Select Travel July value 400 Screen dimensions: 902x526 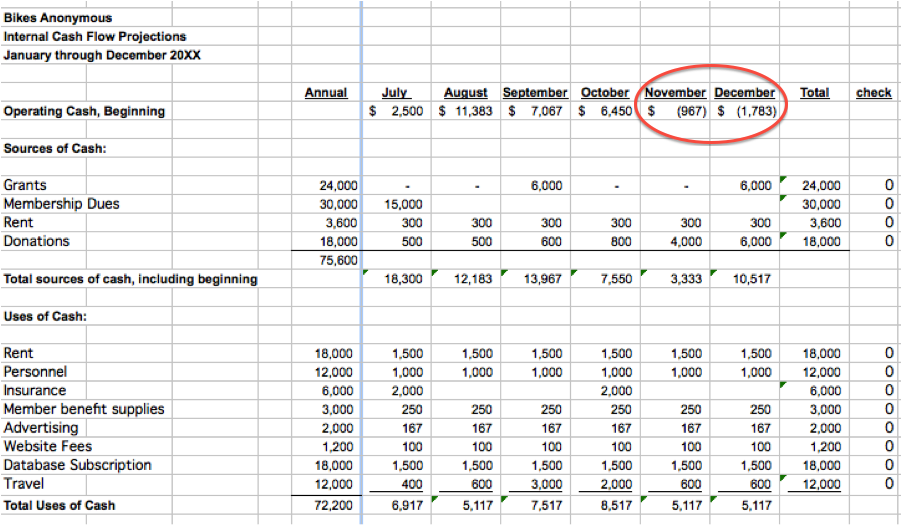412,485
